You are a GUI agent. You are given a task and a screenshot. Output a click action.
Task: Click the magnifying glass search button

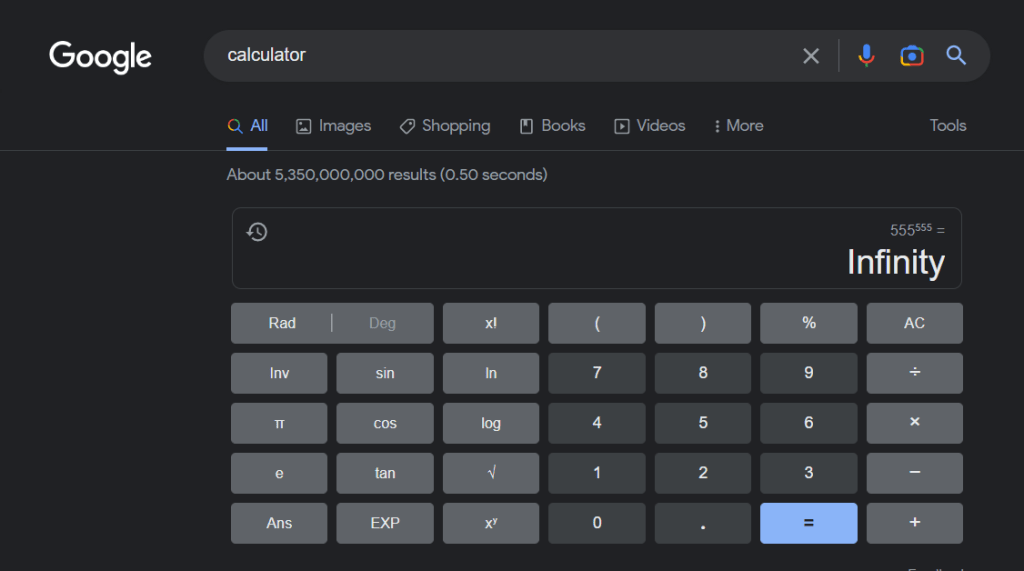pos(956,56)
